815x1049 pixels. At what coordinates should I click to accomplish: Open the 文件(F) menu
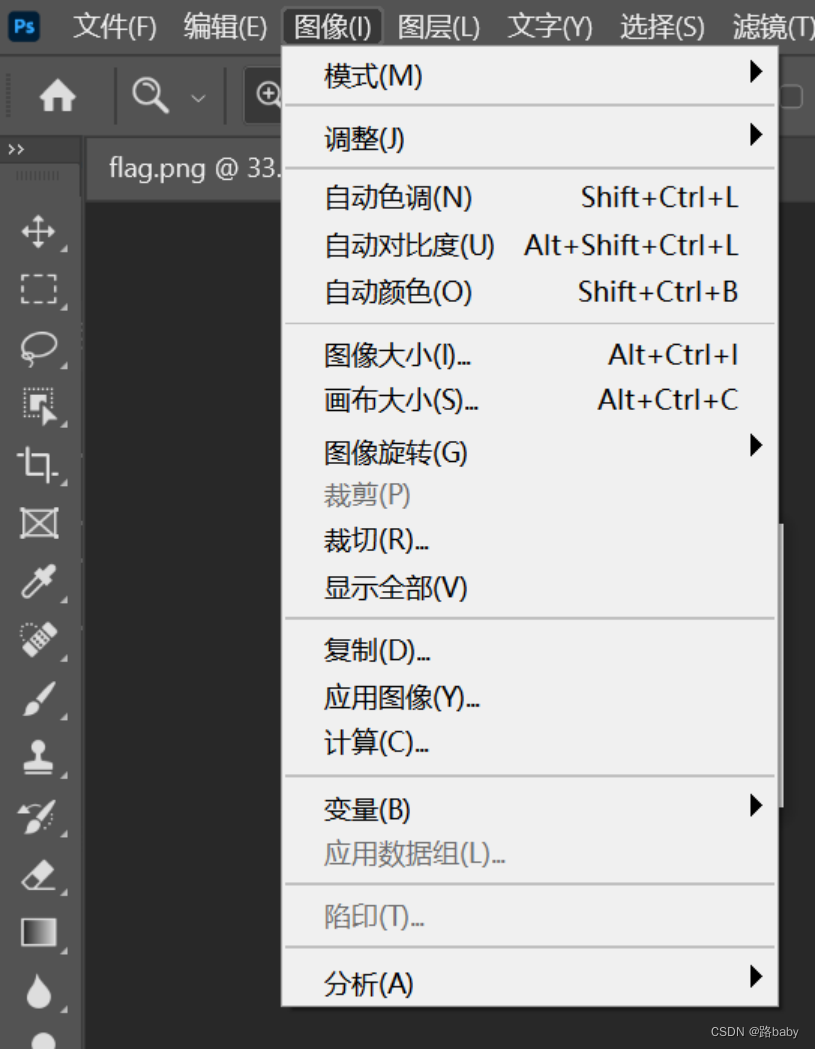[x=114, y=27]
